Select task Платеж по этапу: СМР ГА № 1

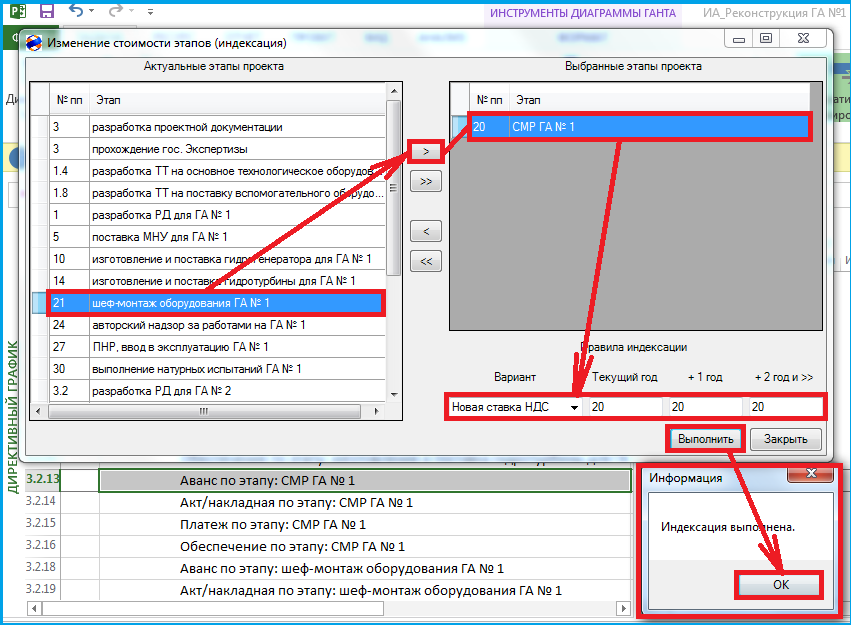[x=365, y=525]
